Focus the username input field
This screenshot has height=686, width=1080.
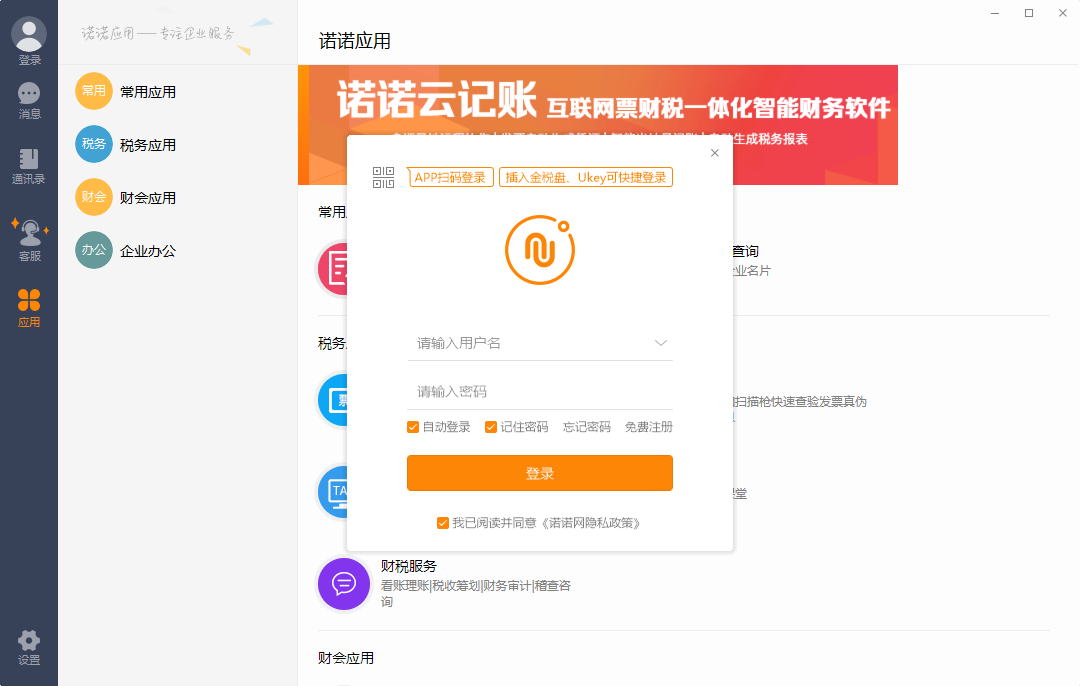click(540, 343)
